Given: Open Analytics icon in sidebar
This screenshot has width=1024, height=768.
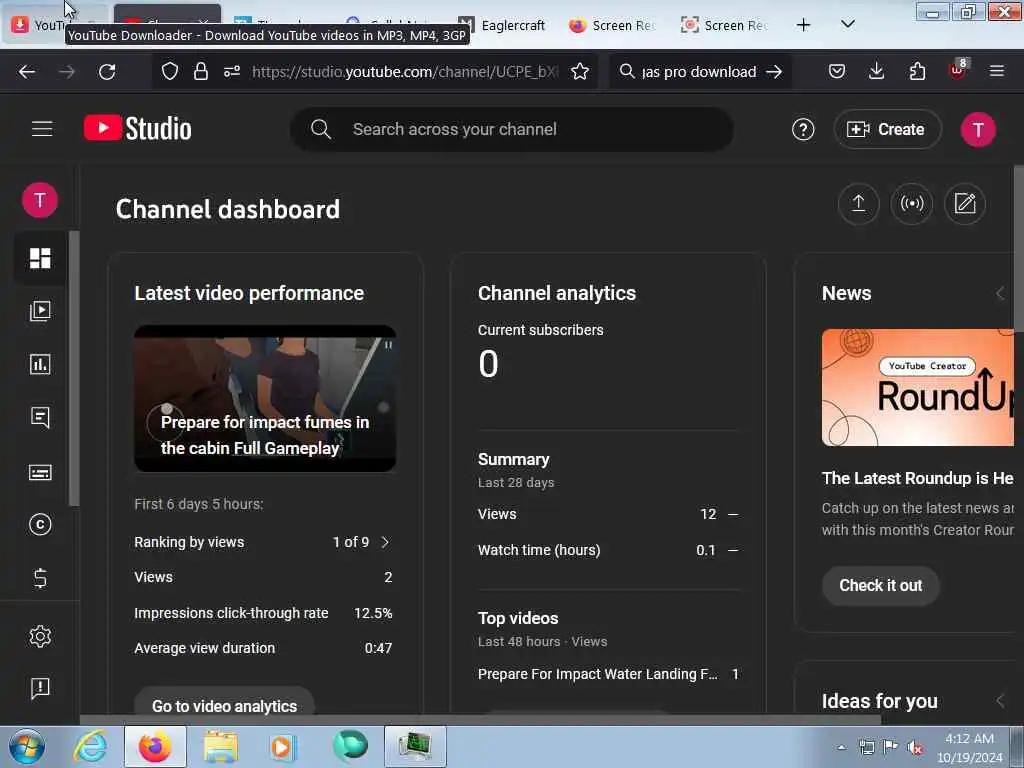Looking at the screenshot, I should pyautogui.click(x=40, y=364).
